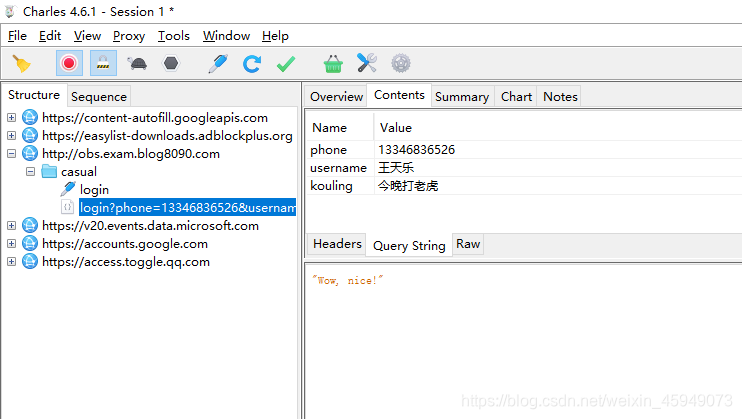Toggle the red Record button
The width and height of the screenshot is (742, 419).
point(69,63)
